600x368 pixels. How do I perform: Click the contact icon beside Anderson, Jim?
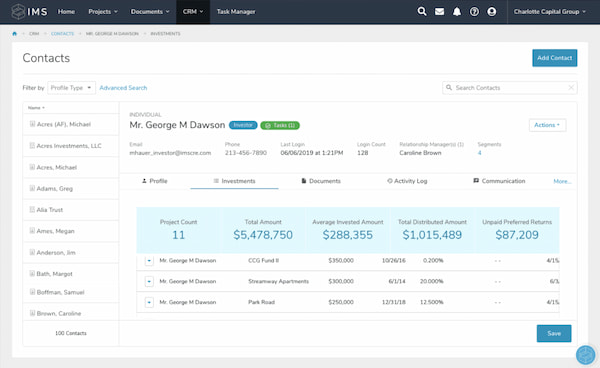32,252
